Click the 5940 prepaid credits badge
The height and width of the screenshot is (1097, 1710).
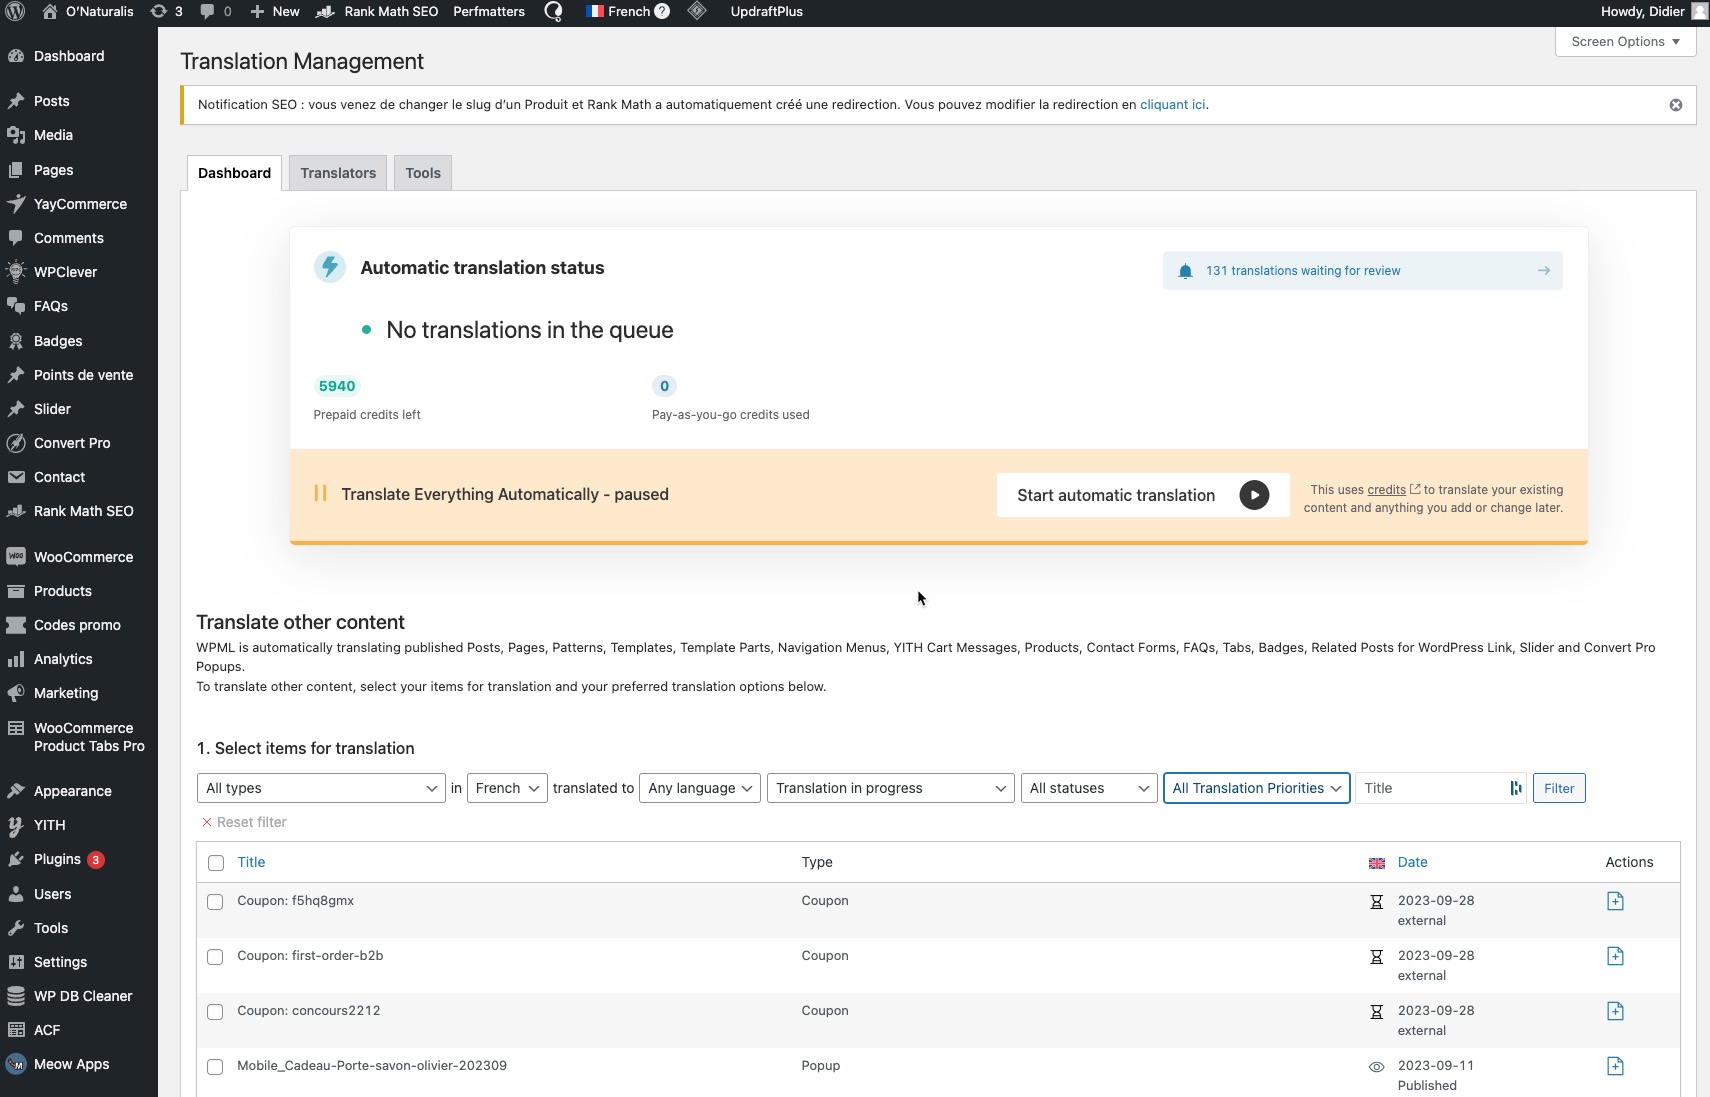tap(337, 386)
